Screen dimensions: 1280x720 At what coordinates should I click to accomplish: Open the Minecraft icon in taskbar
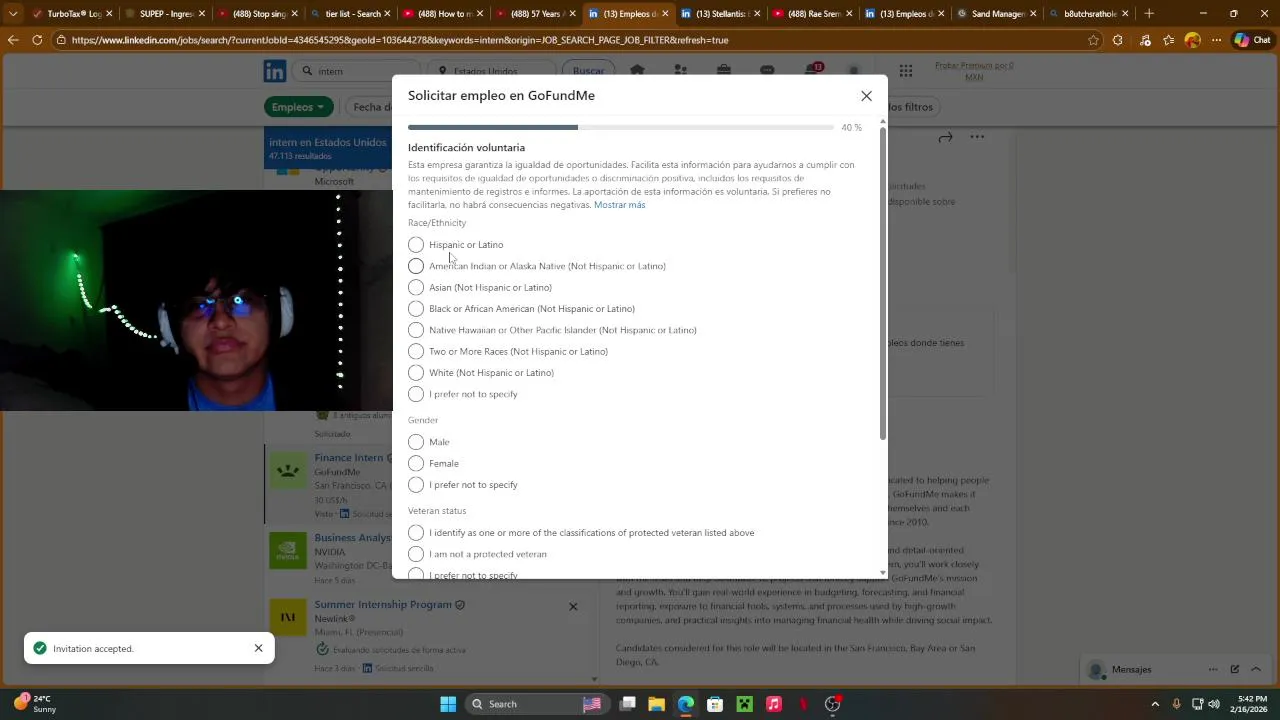click(x=744, y=704)
